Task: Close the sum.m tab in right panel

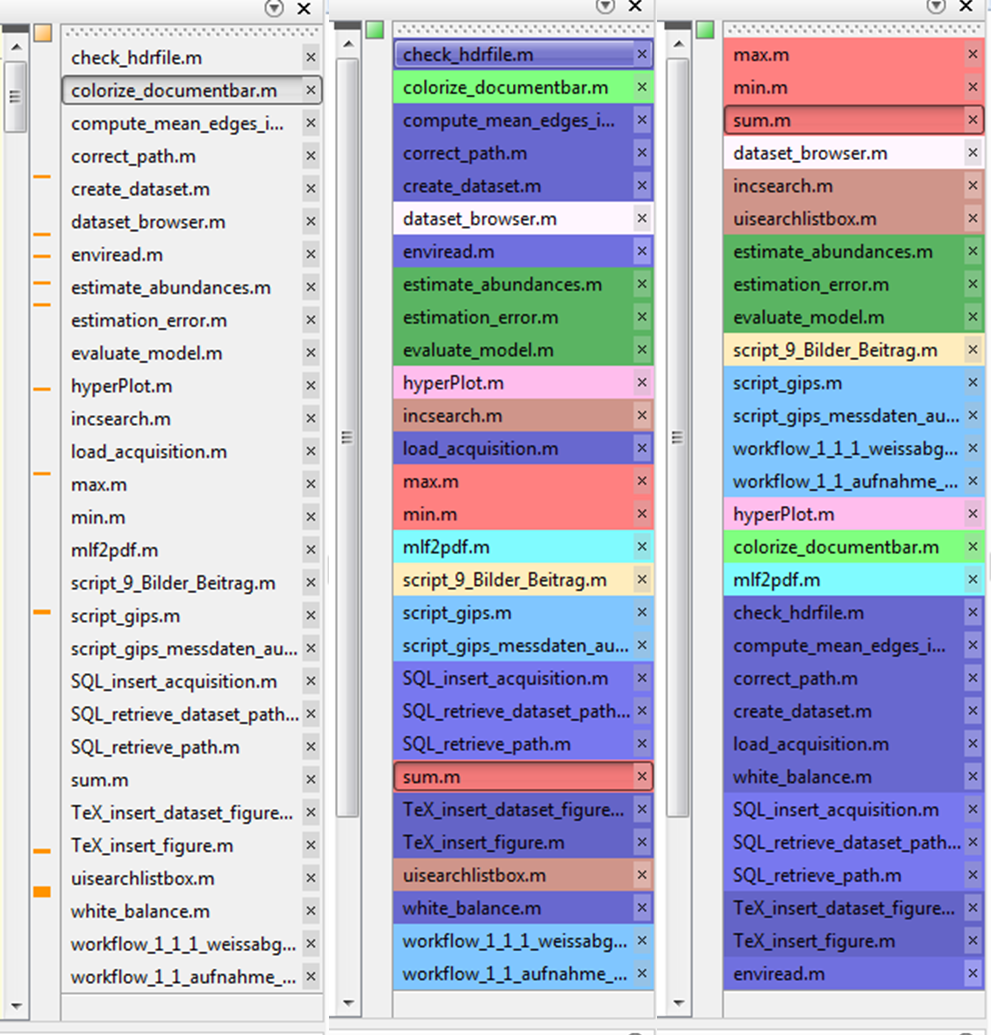Action: 973,120
